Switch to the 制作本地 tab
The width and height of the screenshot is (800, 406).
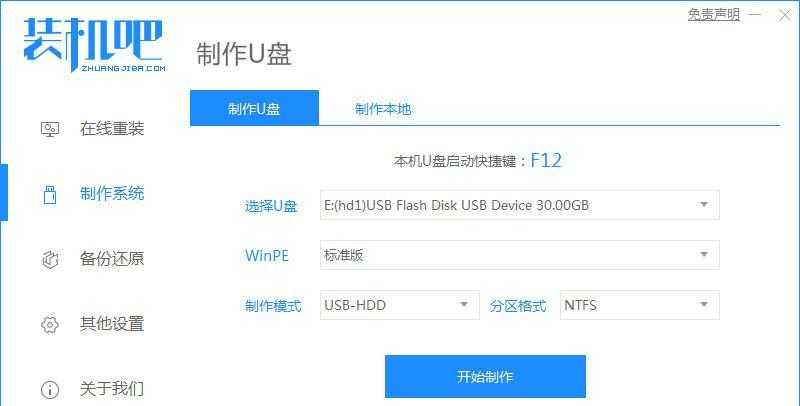(383, 109)
